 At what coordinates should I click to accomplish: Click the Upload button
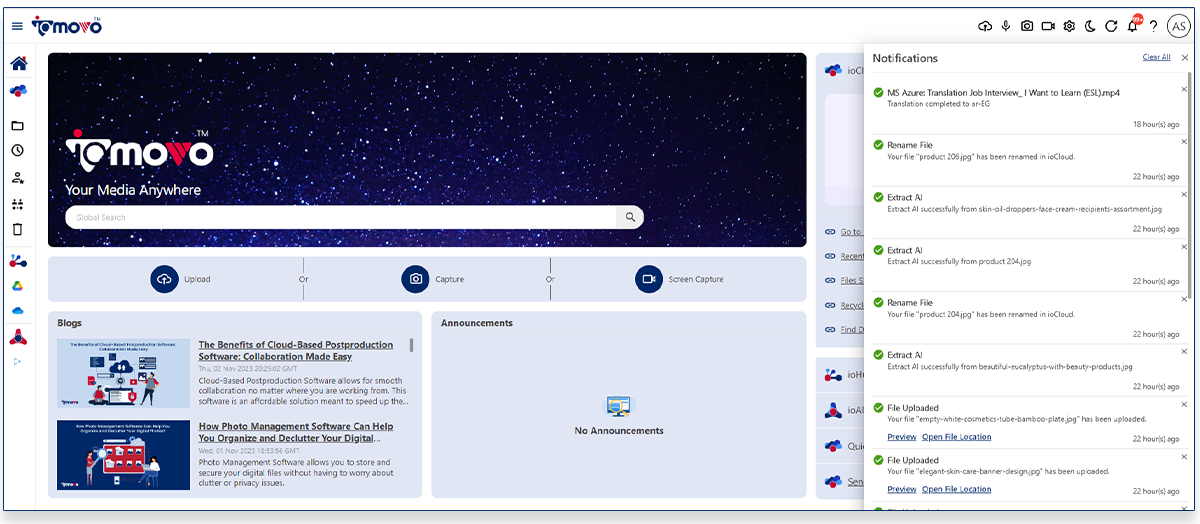(180, 279)
